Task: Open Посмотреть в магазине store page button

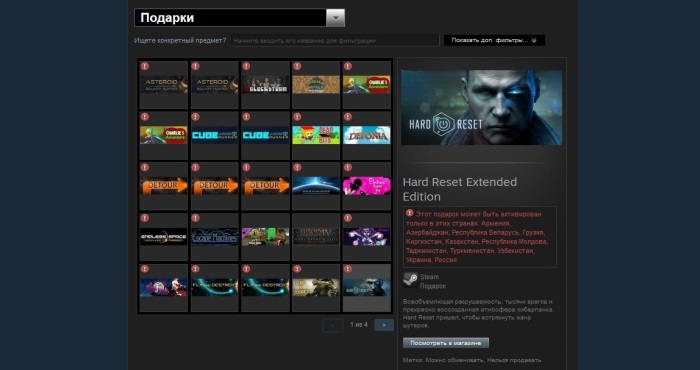Action: [x=446, y=343]
